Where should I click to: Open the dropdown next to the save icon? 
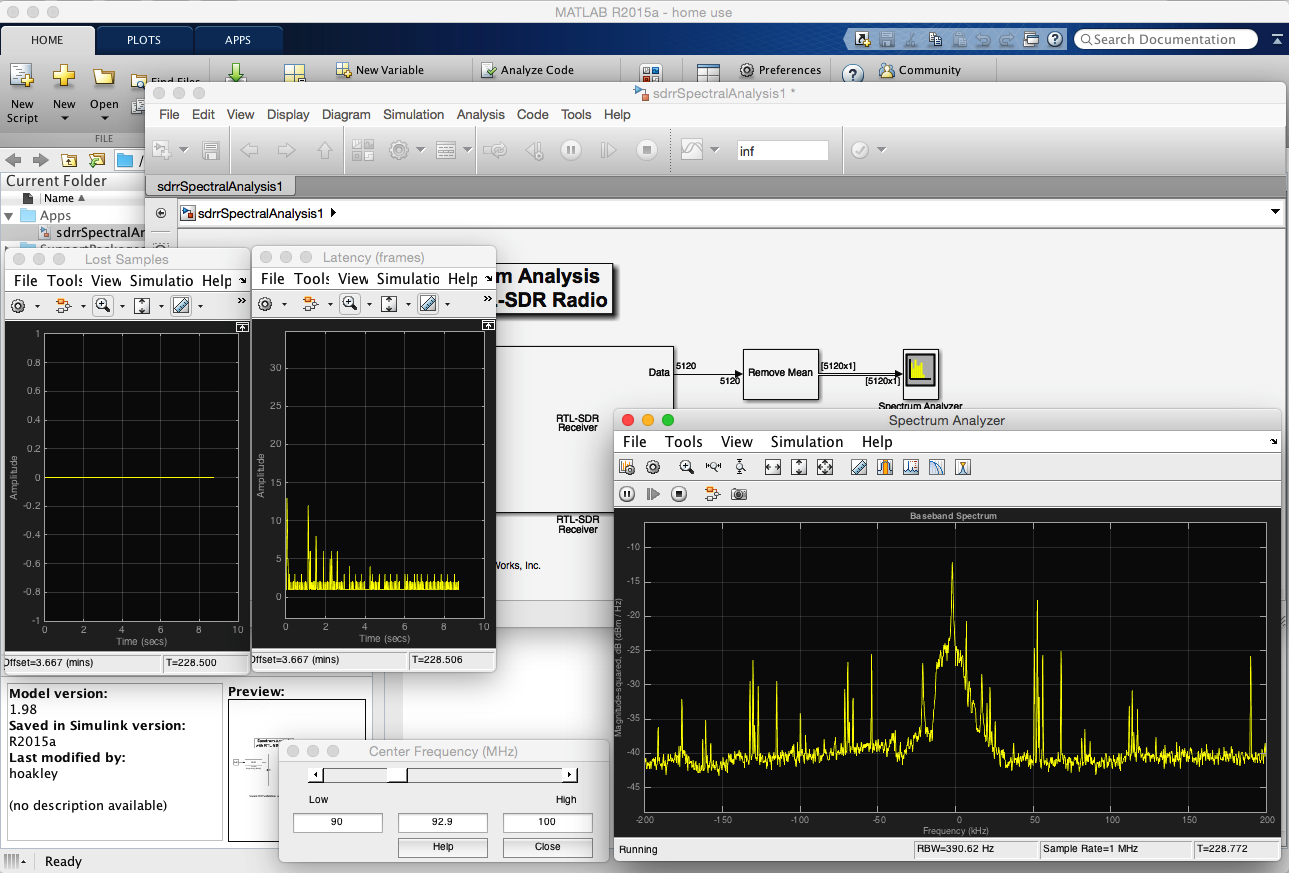[x=184, y=150]
